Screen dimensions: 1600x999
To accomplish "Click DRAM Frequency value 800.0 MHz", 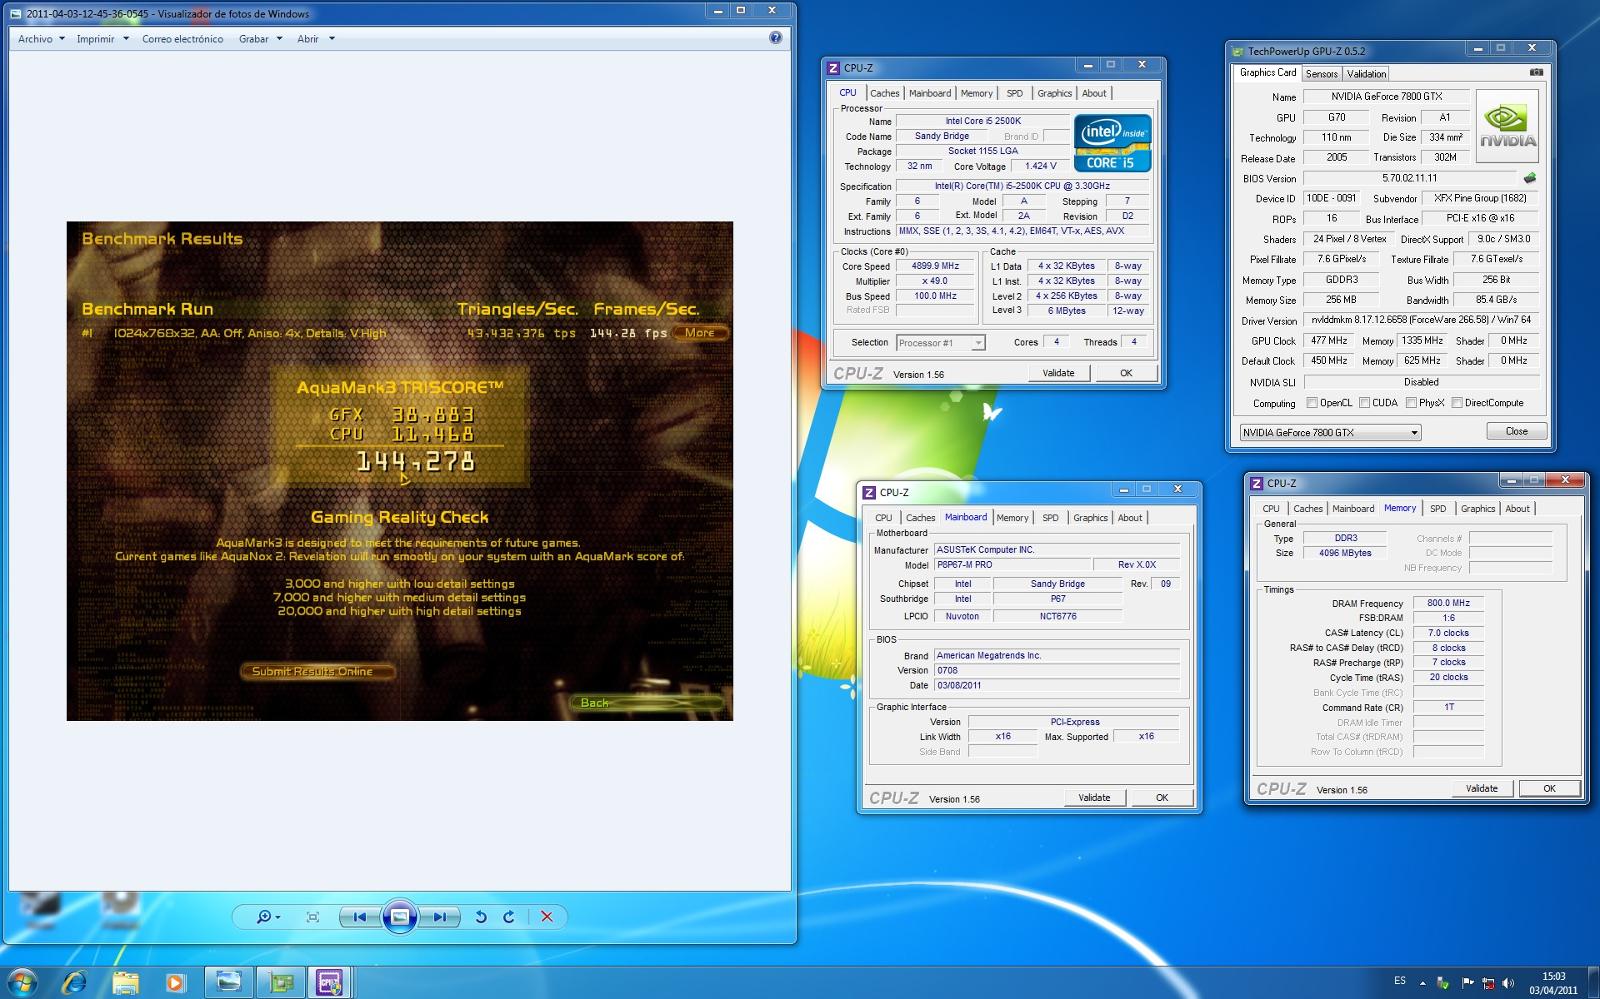I will point(1448,603).
